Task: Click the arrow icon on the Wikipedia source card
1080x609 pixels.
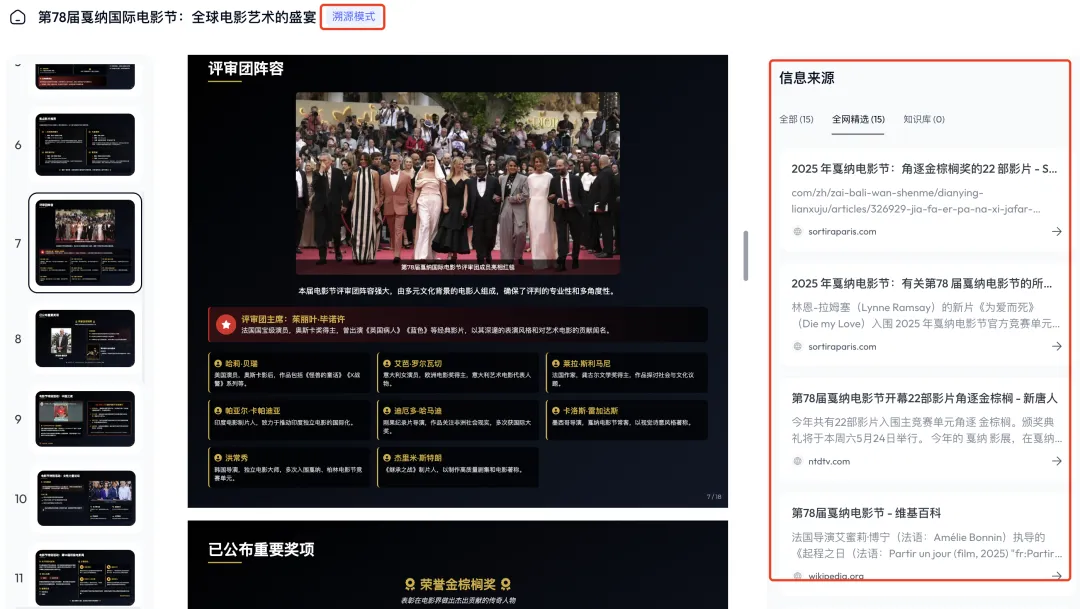Action: [1057, 576]
